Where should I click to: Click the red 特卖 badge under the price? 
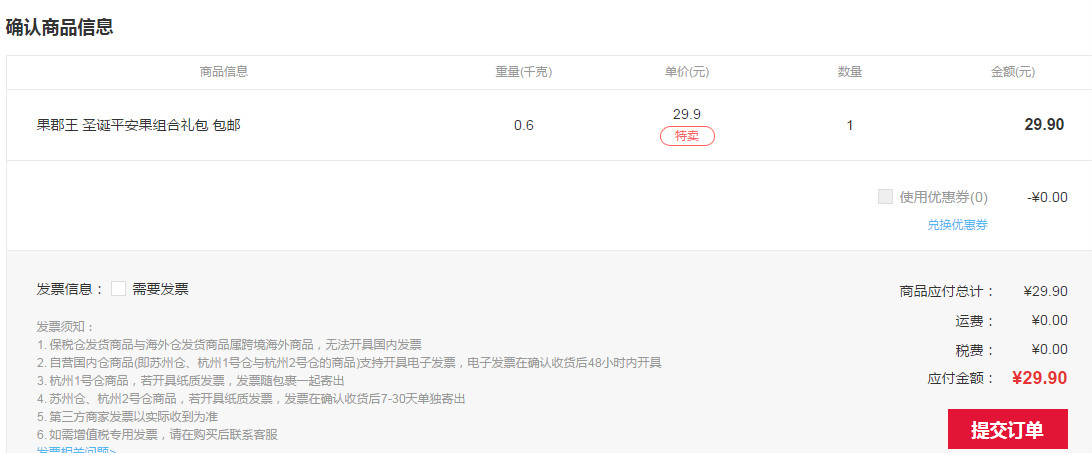coord(687,136)
